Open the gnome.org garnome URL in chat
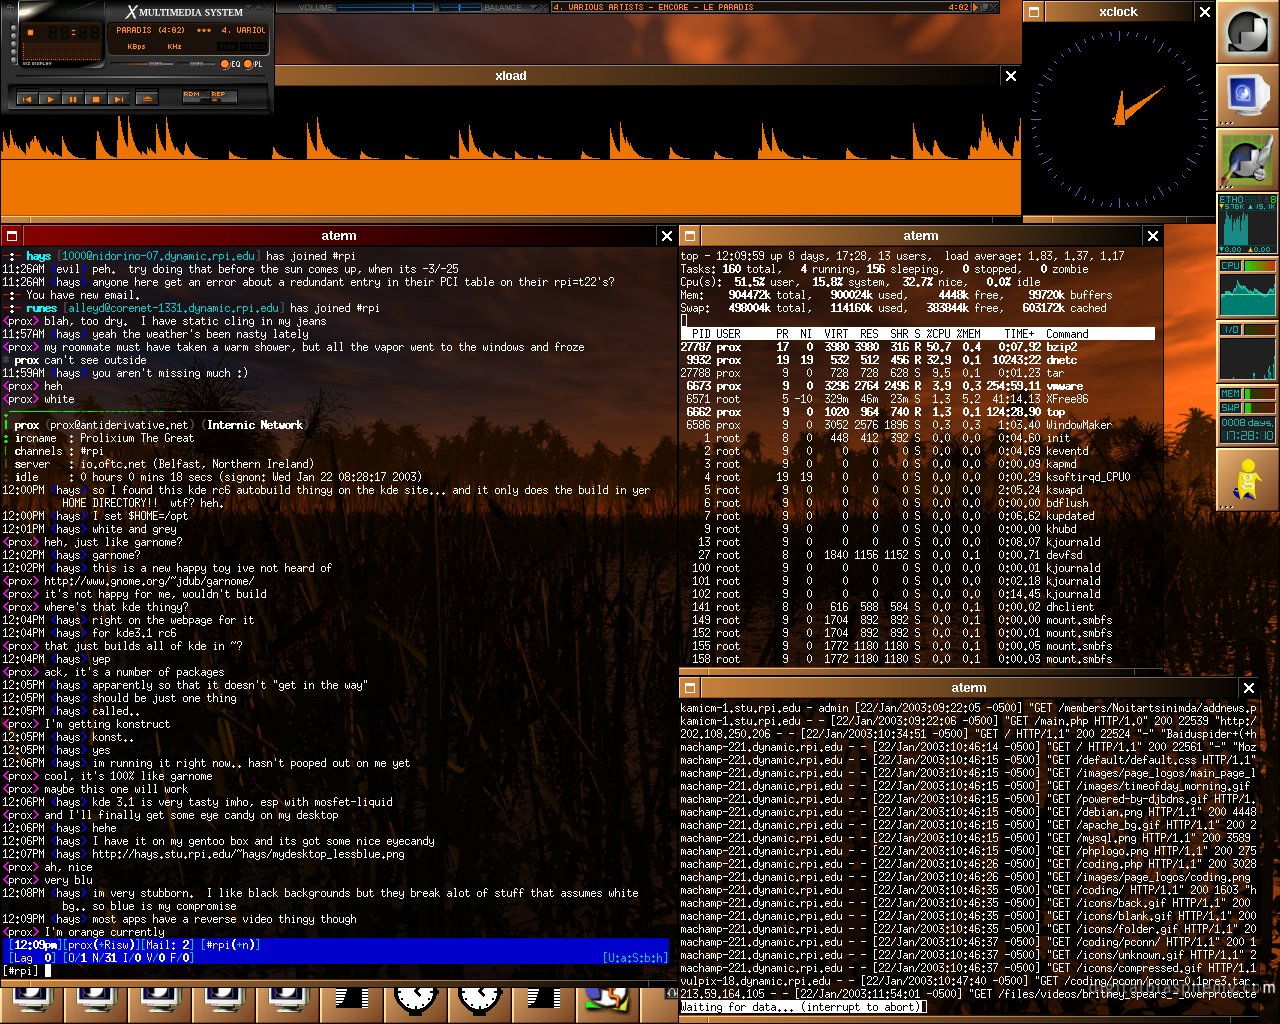1280x1024 pixels. [149, 581]
